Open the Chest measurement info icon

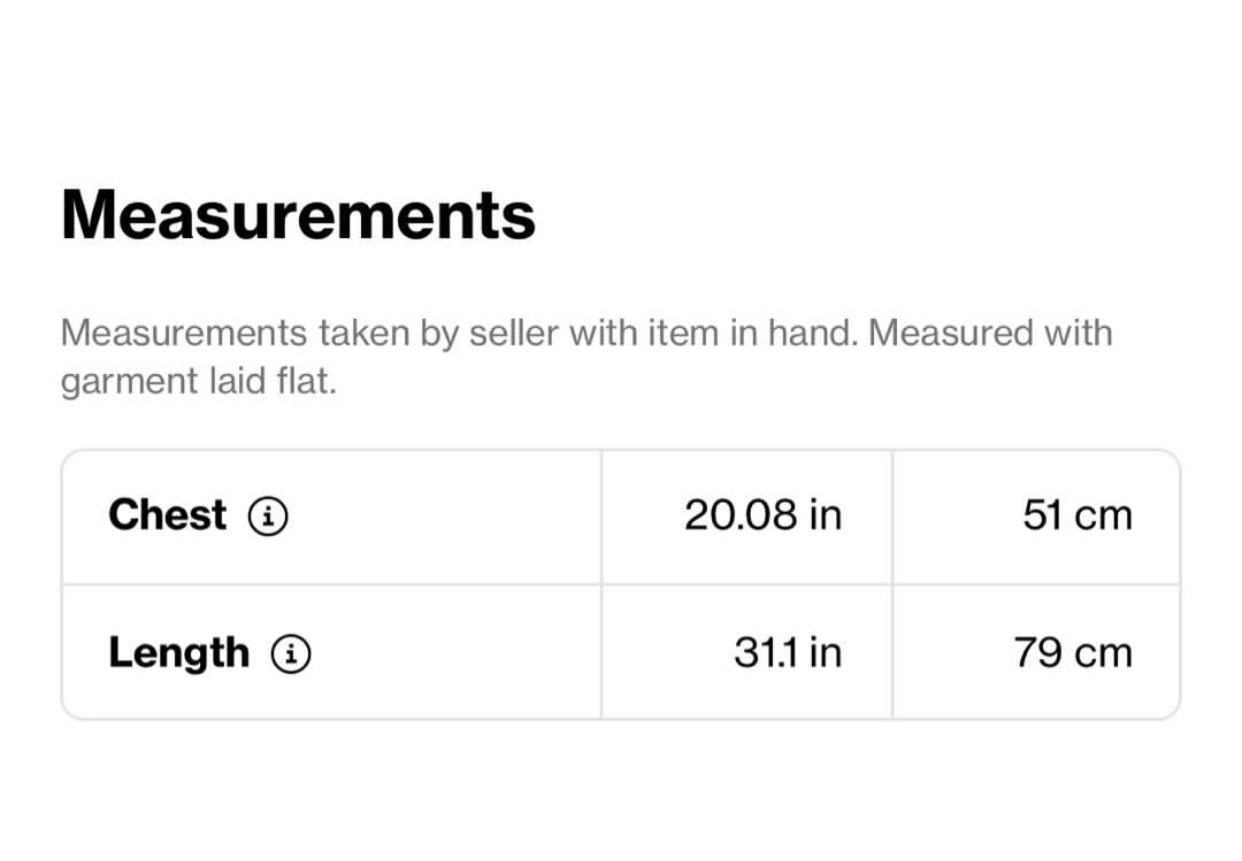pos(268,517)
